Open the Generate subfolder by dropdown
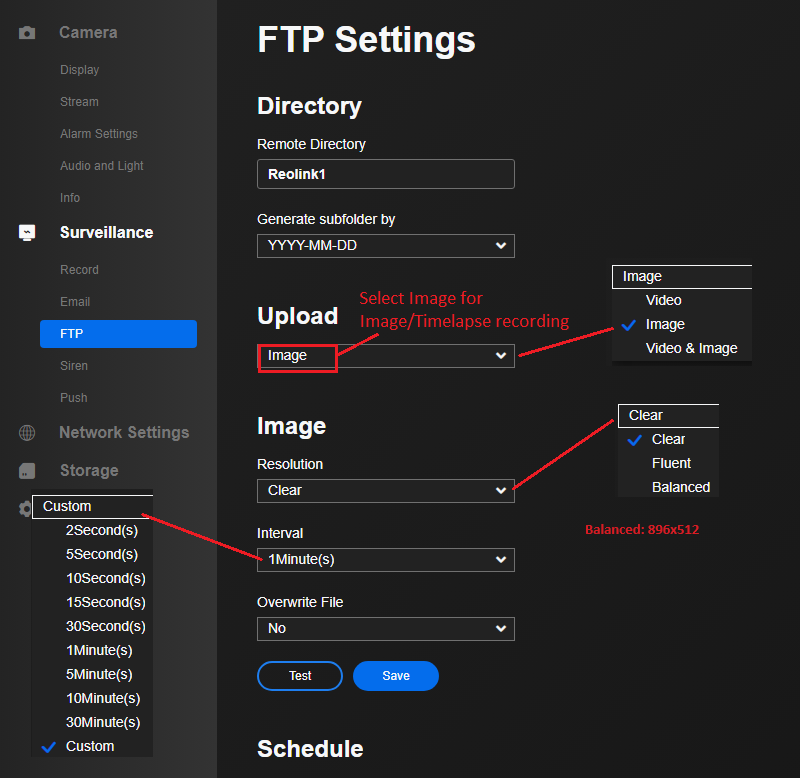Screen dimensions: 800x778 385,246
